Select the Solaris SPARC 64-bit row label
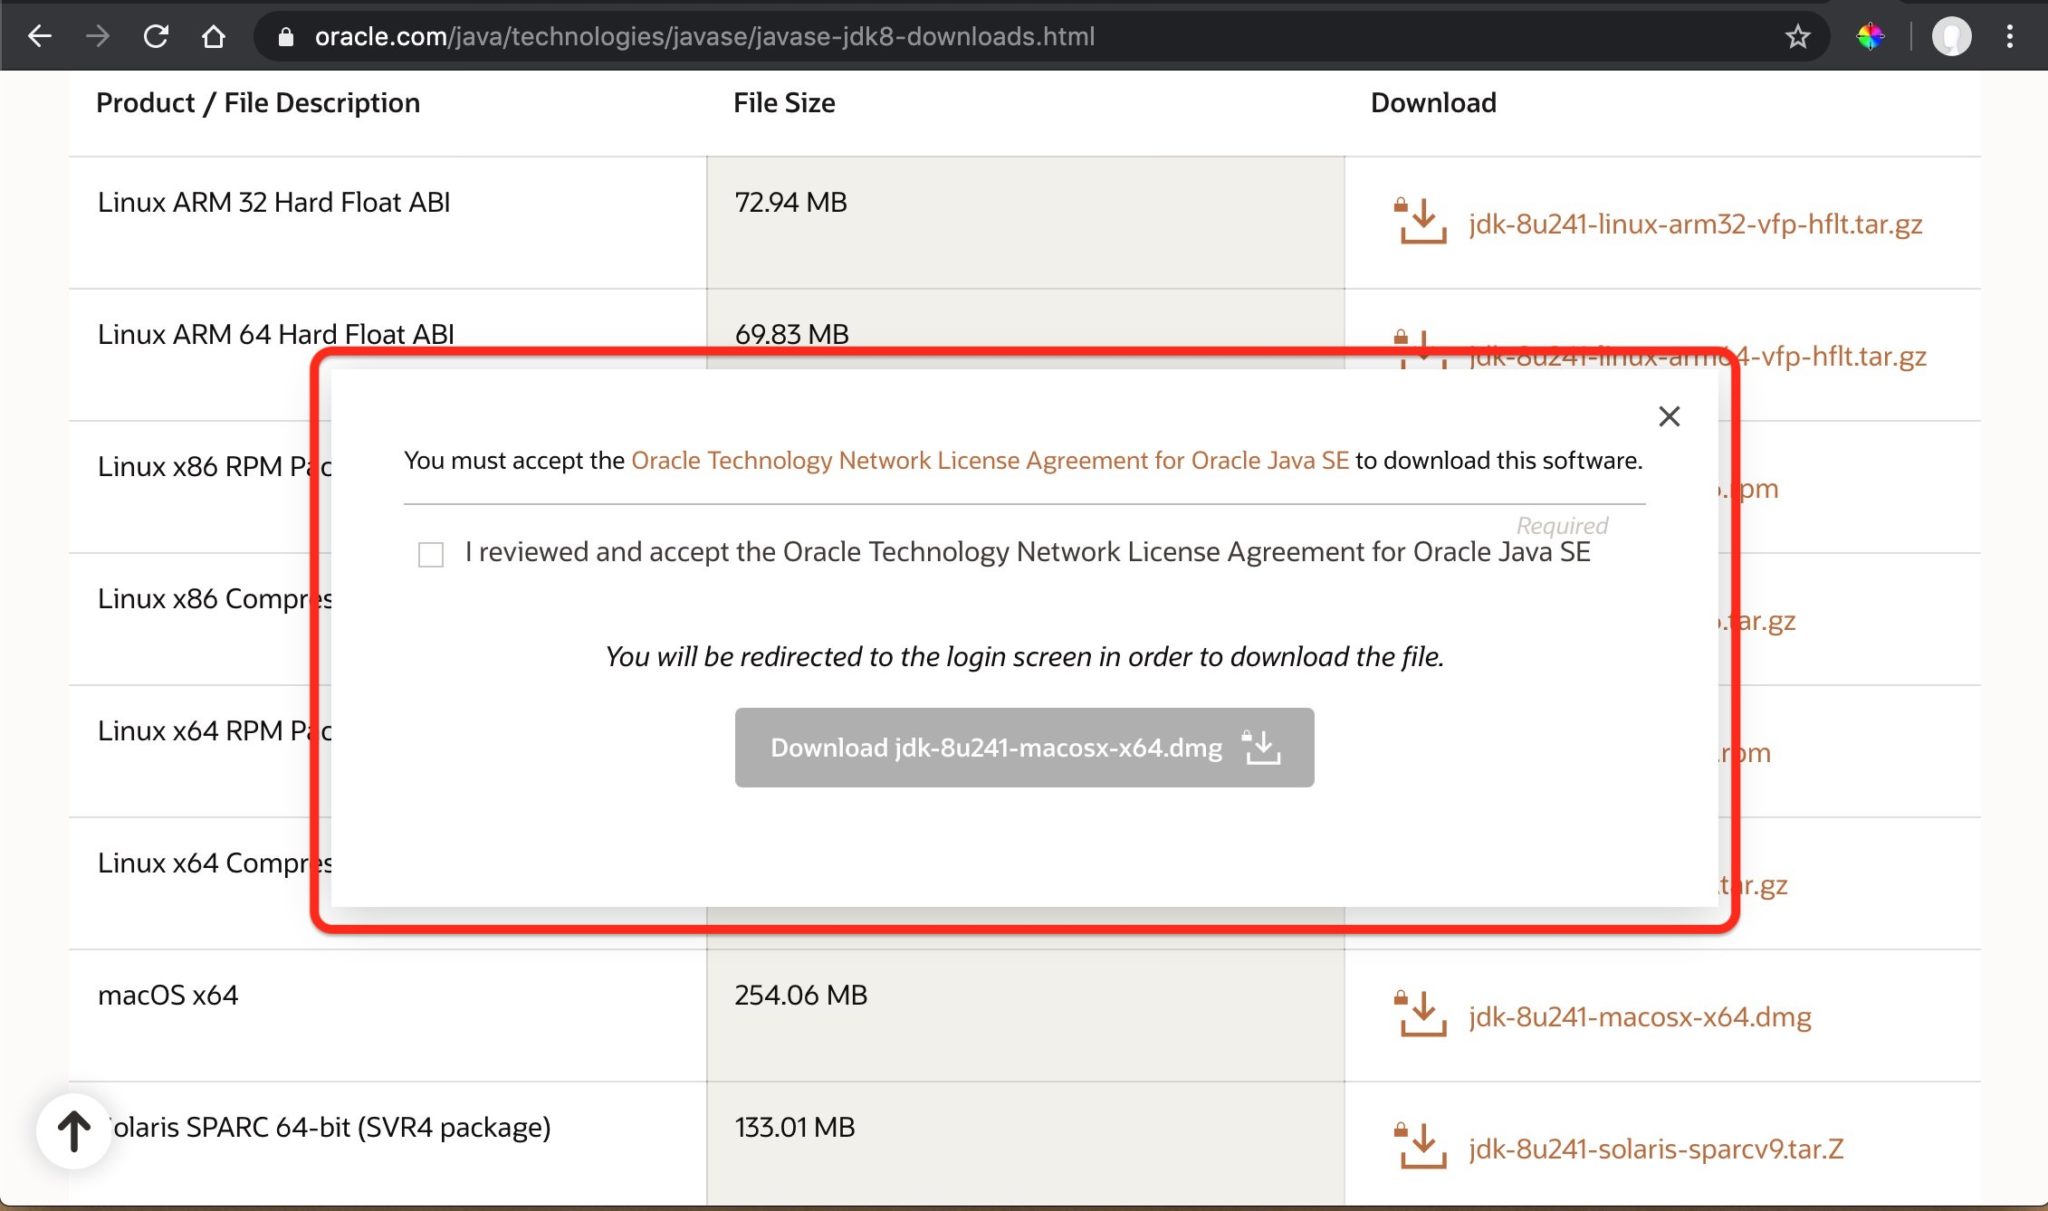Viewport: 2048px width, 1211px height. click(330, 1128)
